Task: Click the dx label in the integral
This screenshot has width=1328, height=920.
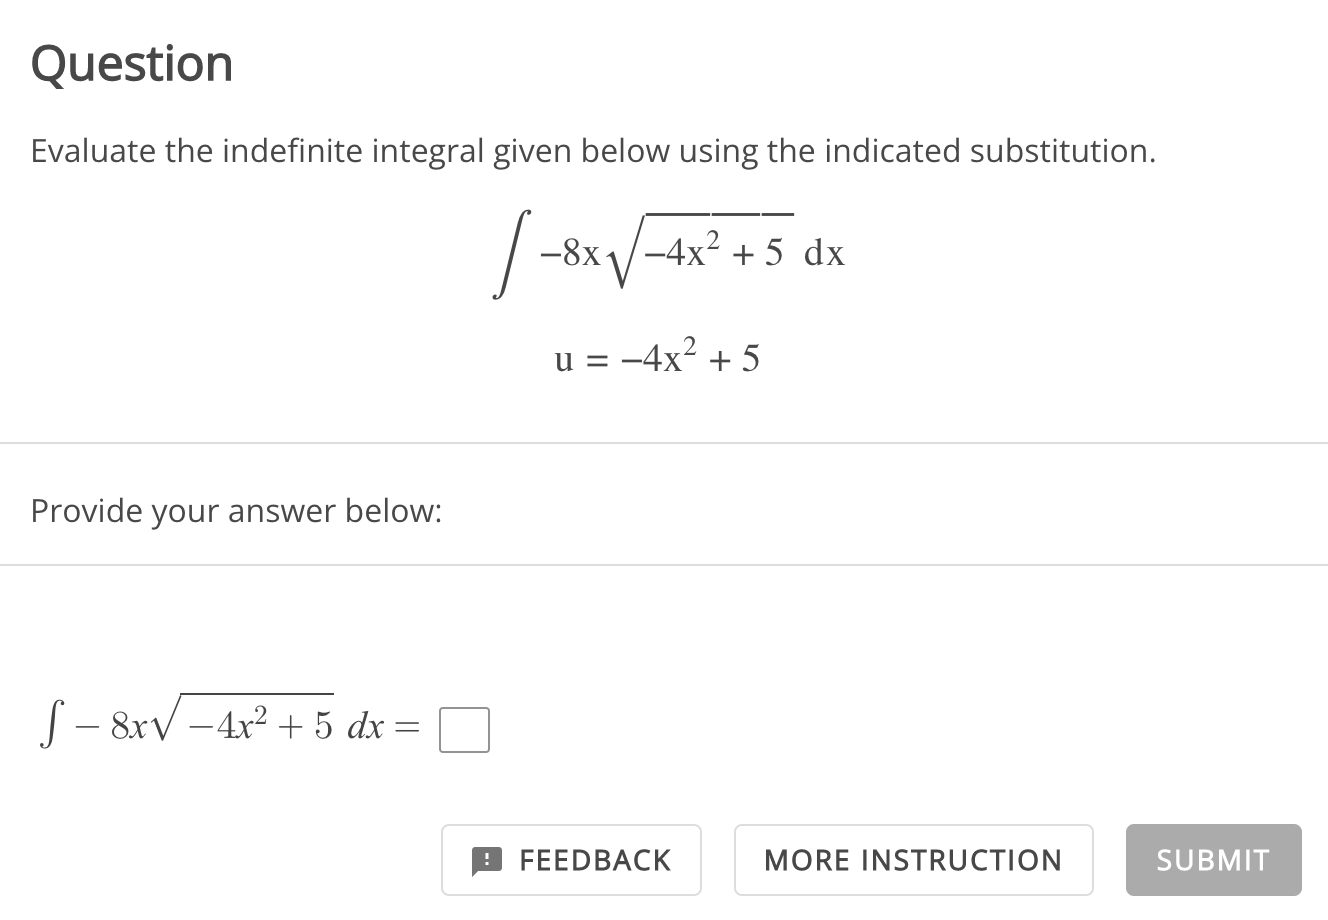Action: coord(824,253)
